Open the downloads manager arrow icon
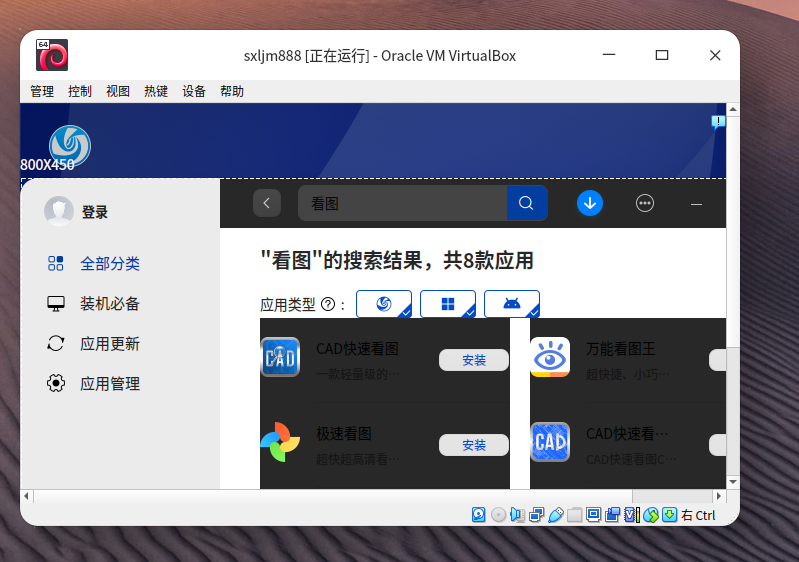Viewport: 799px width, 562px height. 590,203
